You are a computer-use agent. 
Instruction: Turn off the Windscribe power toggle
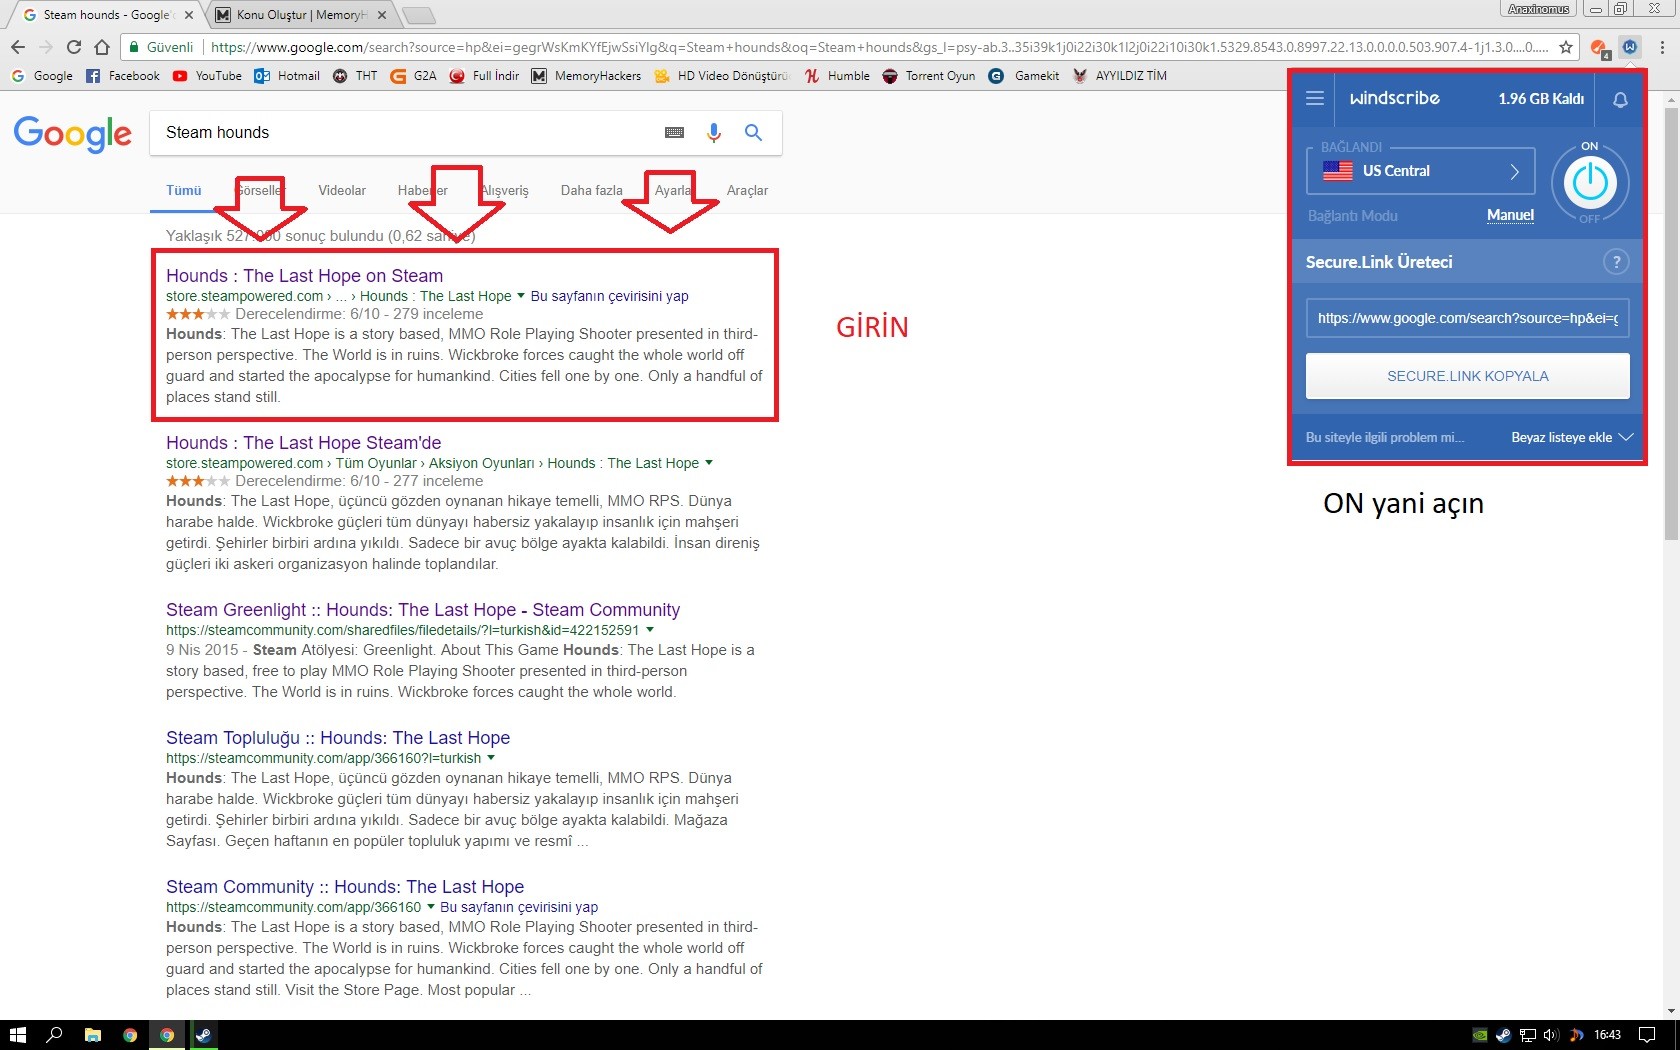point(1590,183)
